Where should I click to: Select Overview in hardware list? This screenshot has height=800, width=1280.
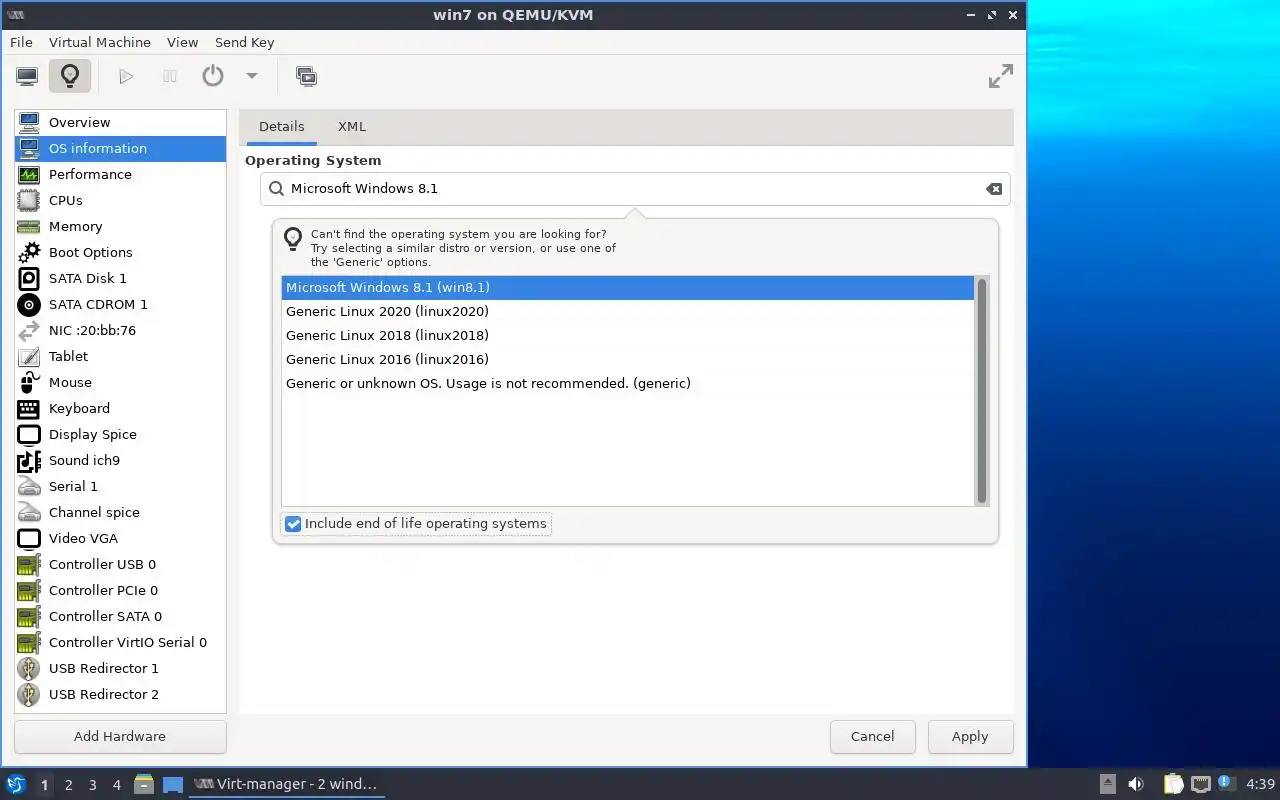point(120,122)
